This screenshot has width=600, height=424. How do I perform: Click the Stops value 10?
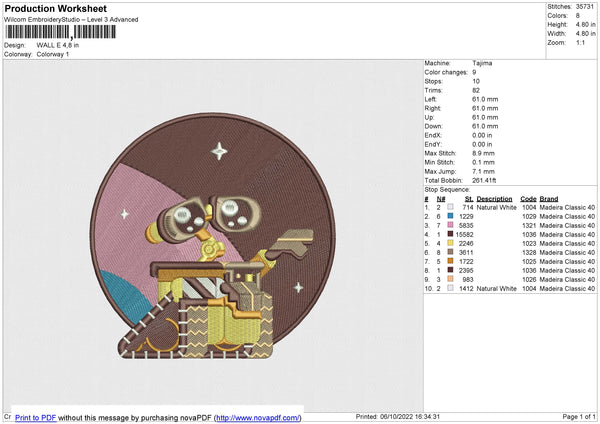click(x=476, y=81)
